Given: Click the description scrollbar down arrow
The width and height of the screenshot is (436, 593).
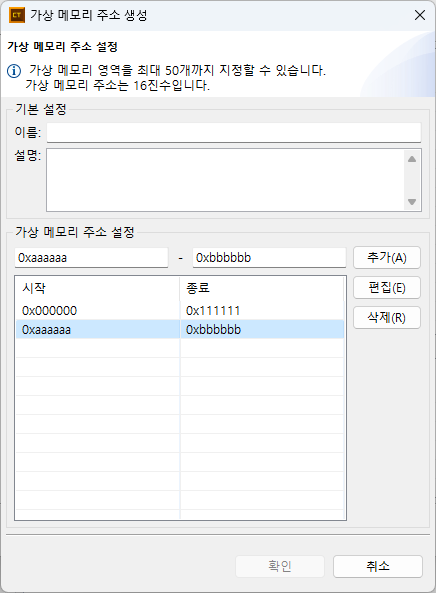Looking at the screenshot, I should pos(412,202).
